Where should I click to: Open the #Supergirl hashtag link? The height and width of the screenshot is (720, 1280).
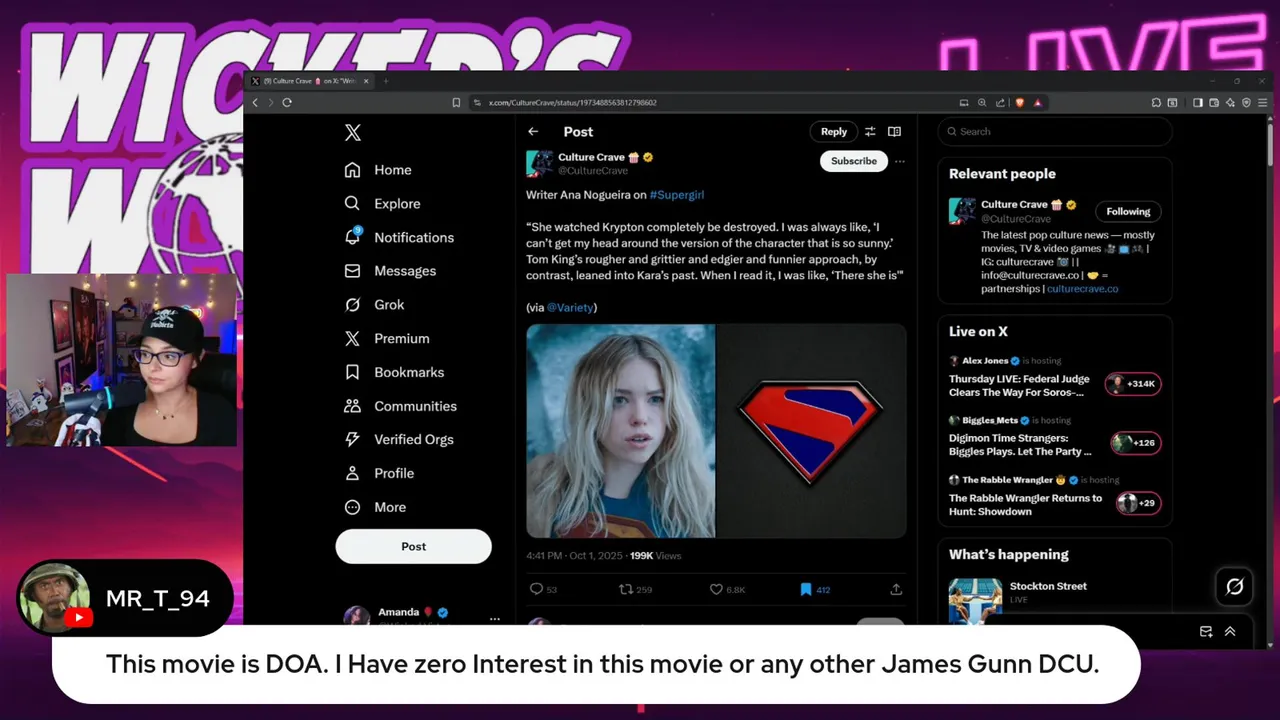click(677, 195)
